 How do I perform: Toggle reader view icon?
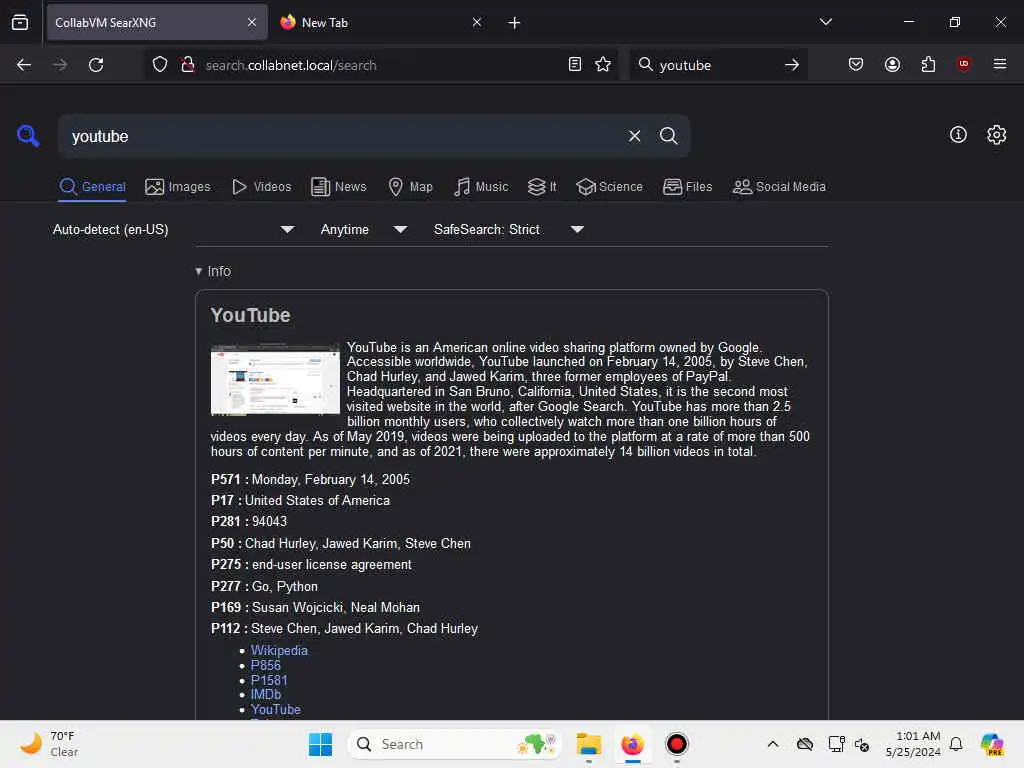[575, 64]
